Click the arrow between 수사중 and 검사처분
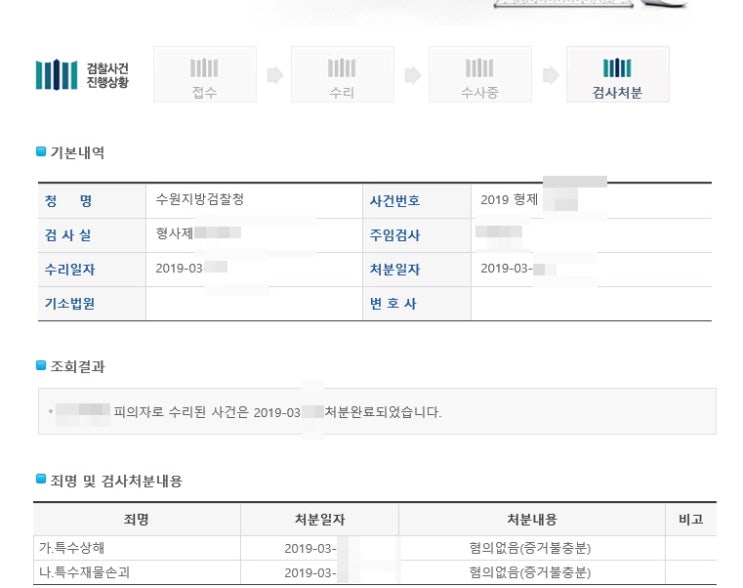This screenshot has width=743, height=588. 551,75
